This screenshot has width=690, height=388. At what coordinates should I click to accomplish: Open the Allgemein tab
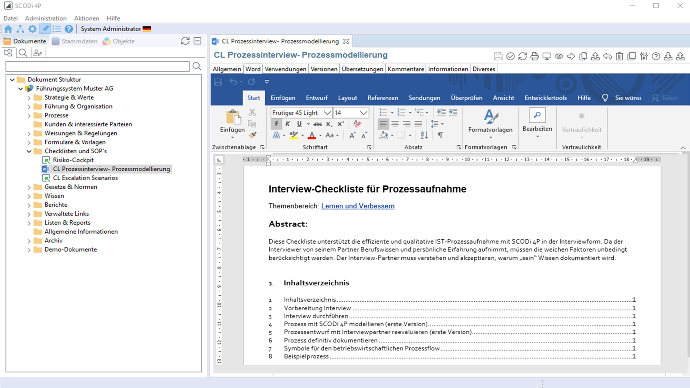pyautogui.click(x=227, y=69)
